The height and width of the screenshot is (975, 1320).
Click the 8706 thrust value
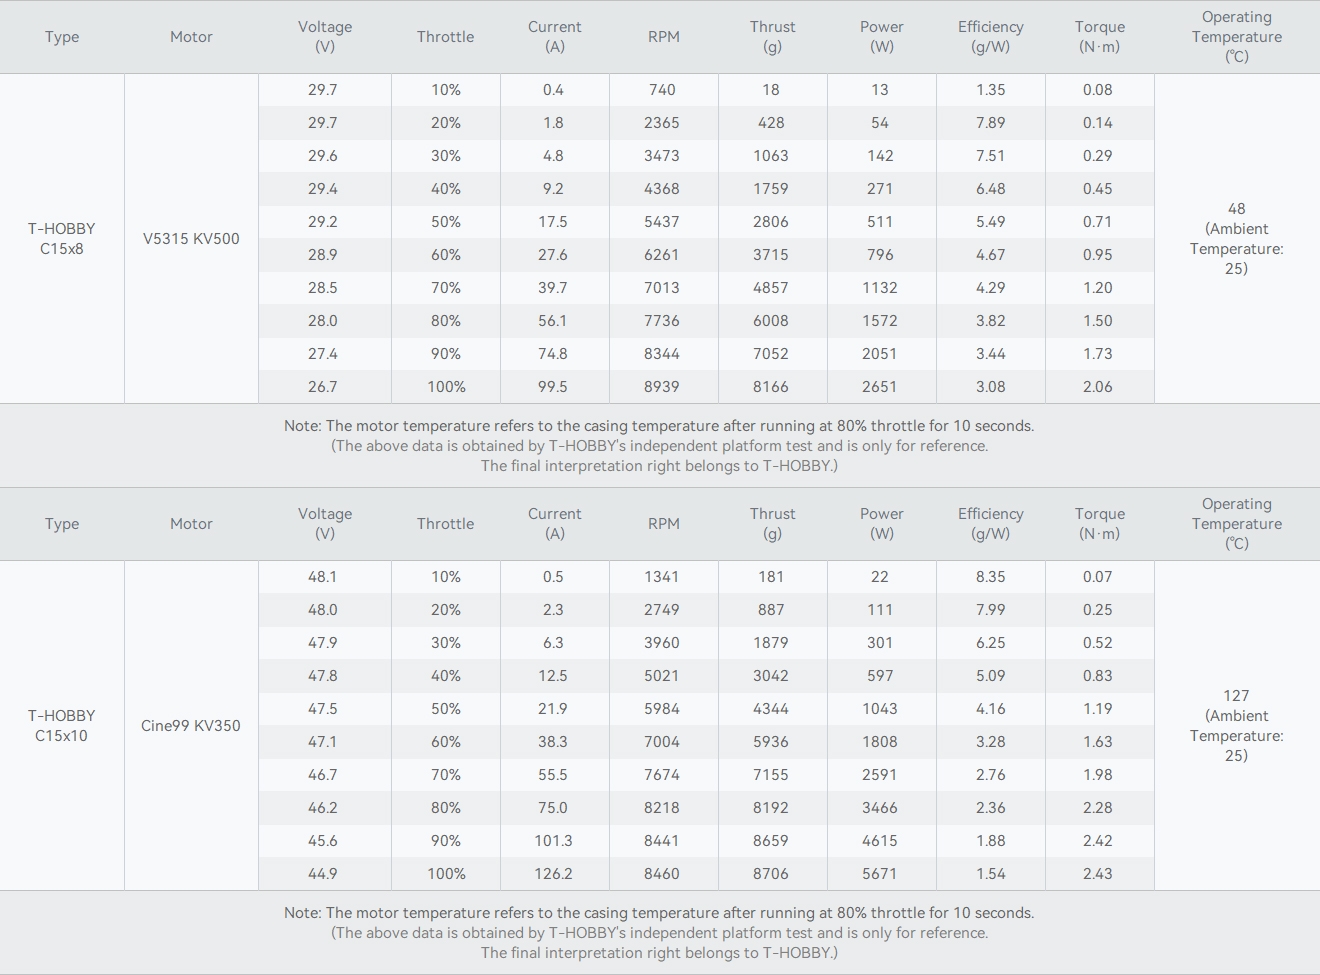[x=771, y=874]
